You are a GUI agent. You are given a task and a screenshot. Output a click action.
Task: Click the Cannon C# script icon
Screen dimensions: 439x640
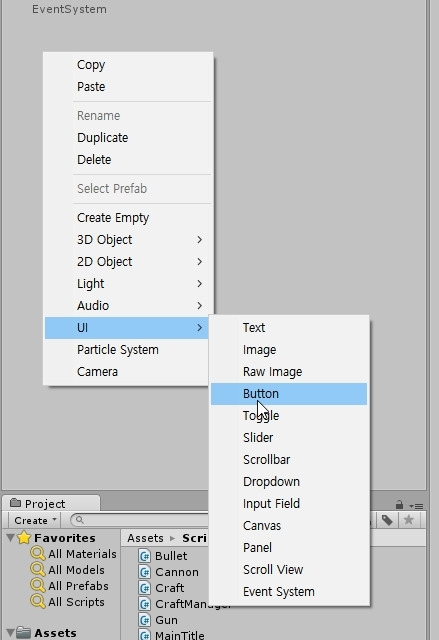pyautogui.click(x=144, y=572)
